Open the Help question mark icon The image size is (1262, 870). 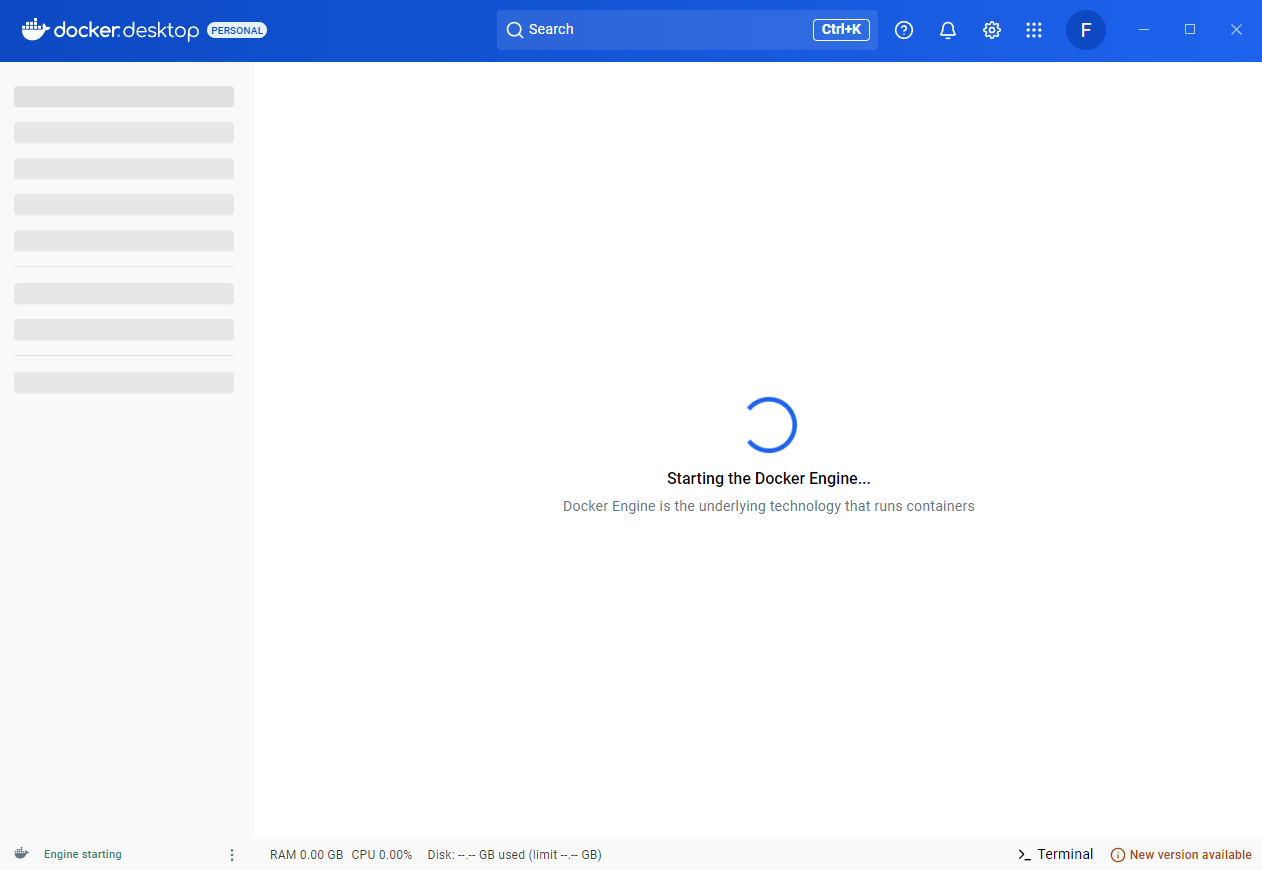904,30
